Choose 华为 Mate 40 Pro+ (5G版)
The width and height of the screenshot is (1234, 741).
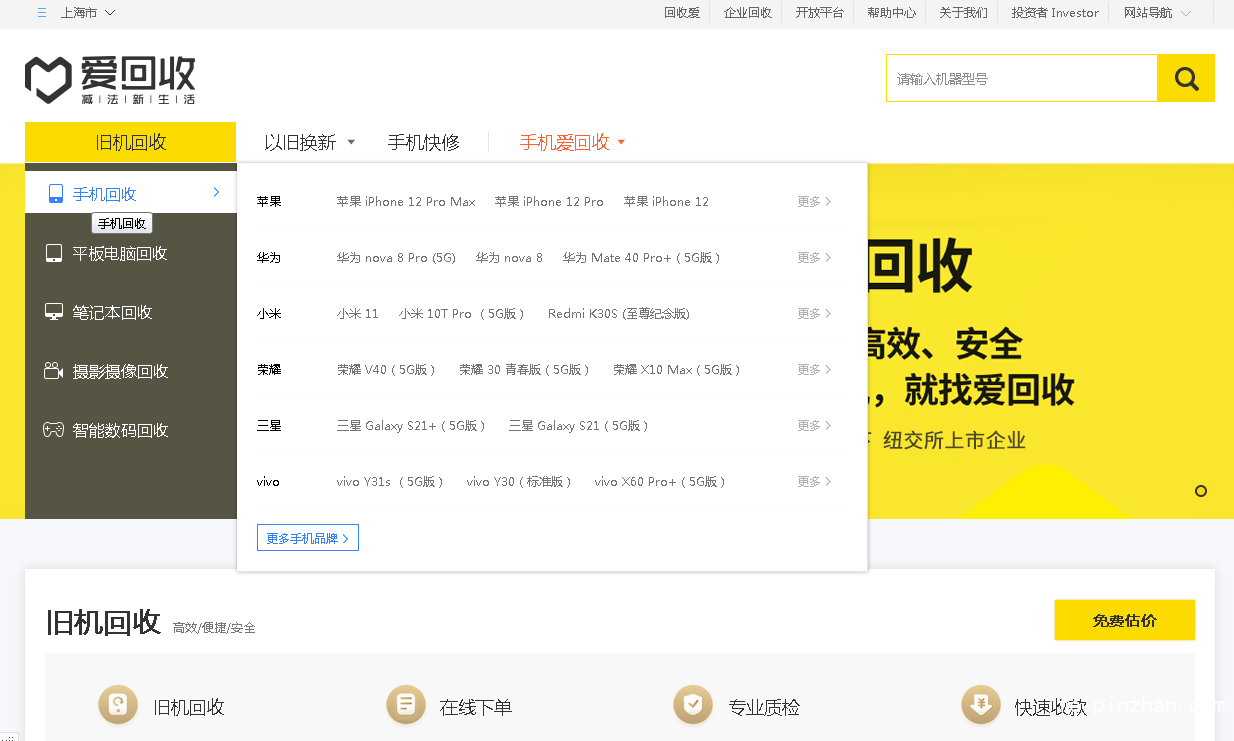[x=642, y=258]
